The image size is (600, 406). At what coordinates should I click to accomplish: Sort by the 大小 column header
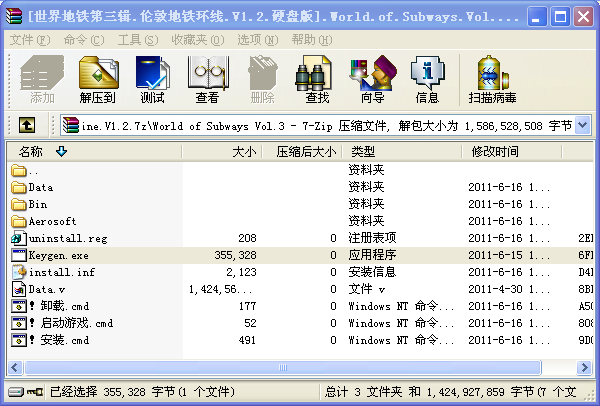[x=222, y=152]
